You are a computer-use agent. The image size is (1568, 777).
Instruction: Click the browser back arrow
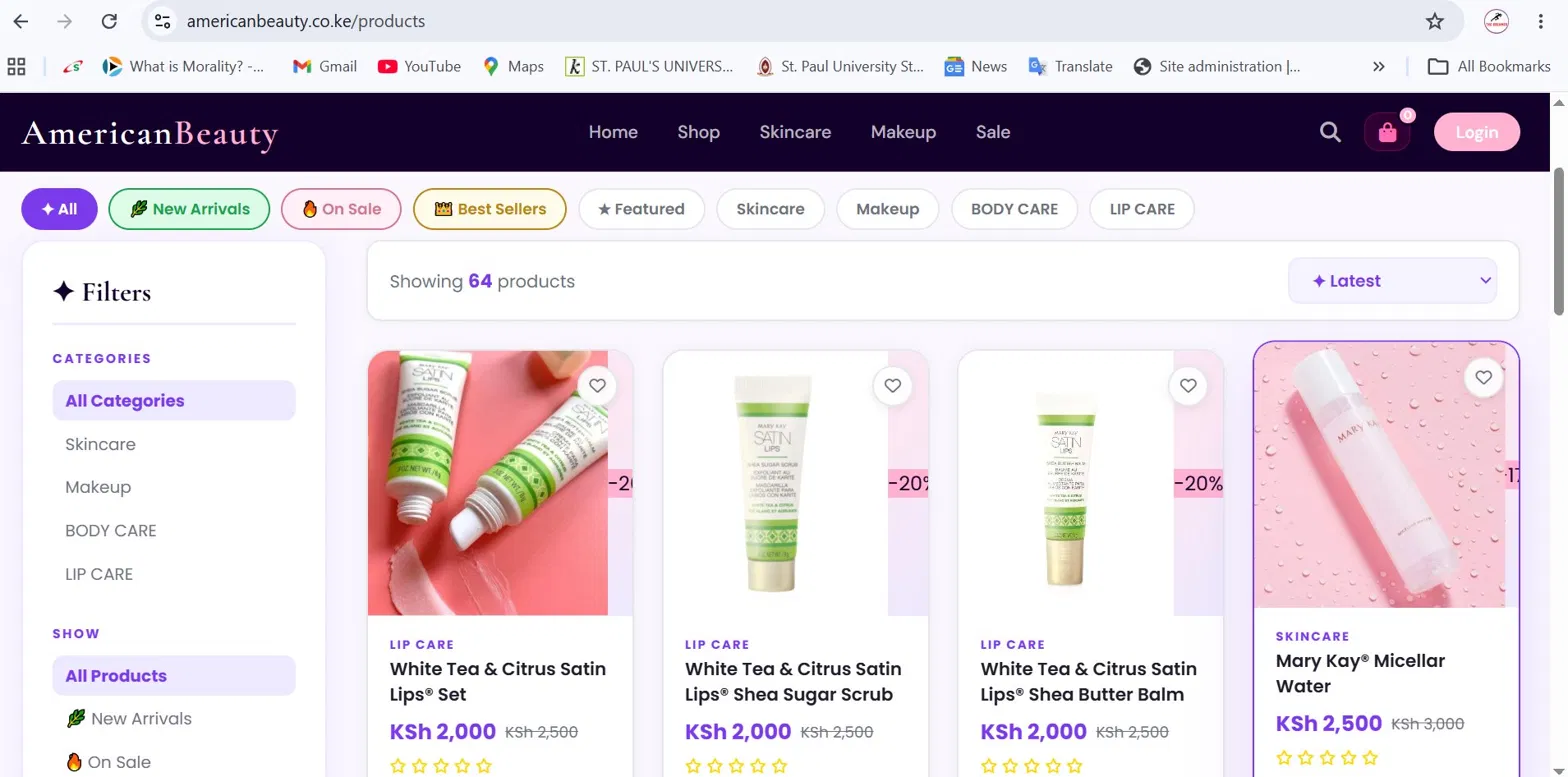click(21, 21)
